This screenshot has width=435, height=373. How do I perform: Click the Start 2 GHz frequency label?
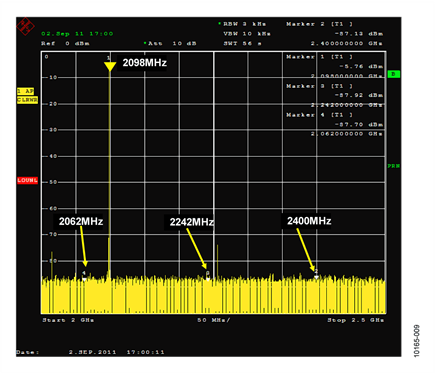pyautogui.click(x=68, y=320)
